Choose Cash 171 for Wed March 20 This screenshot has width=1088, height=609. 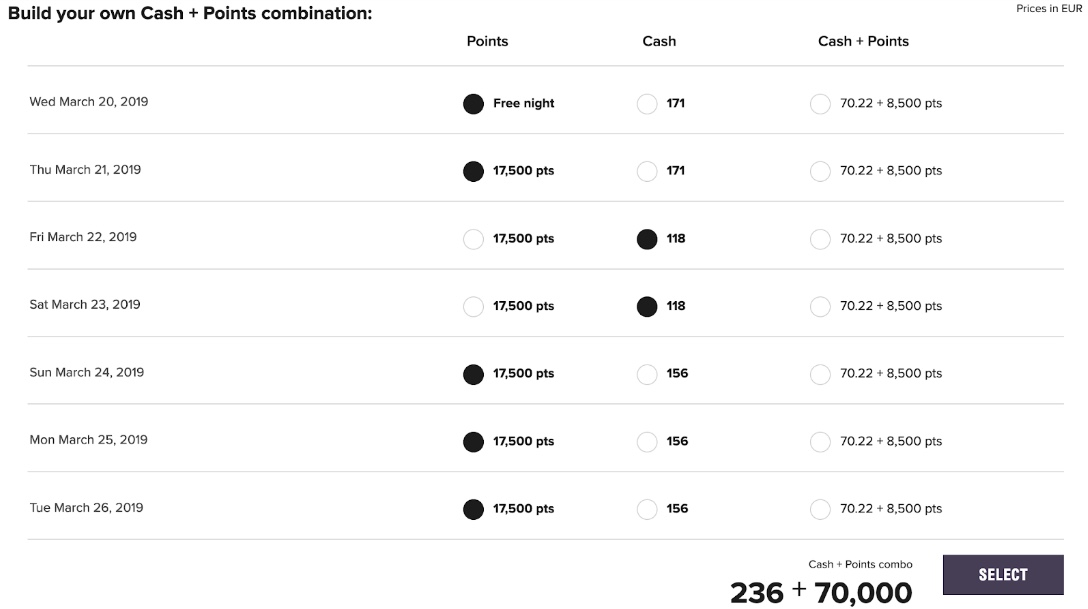647,104
